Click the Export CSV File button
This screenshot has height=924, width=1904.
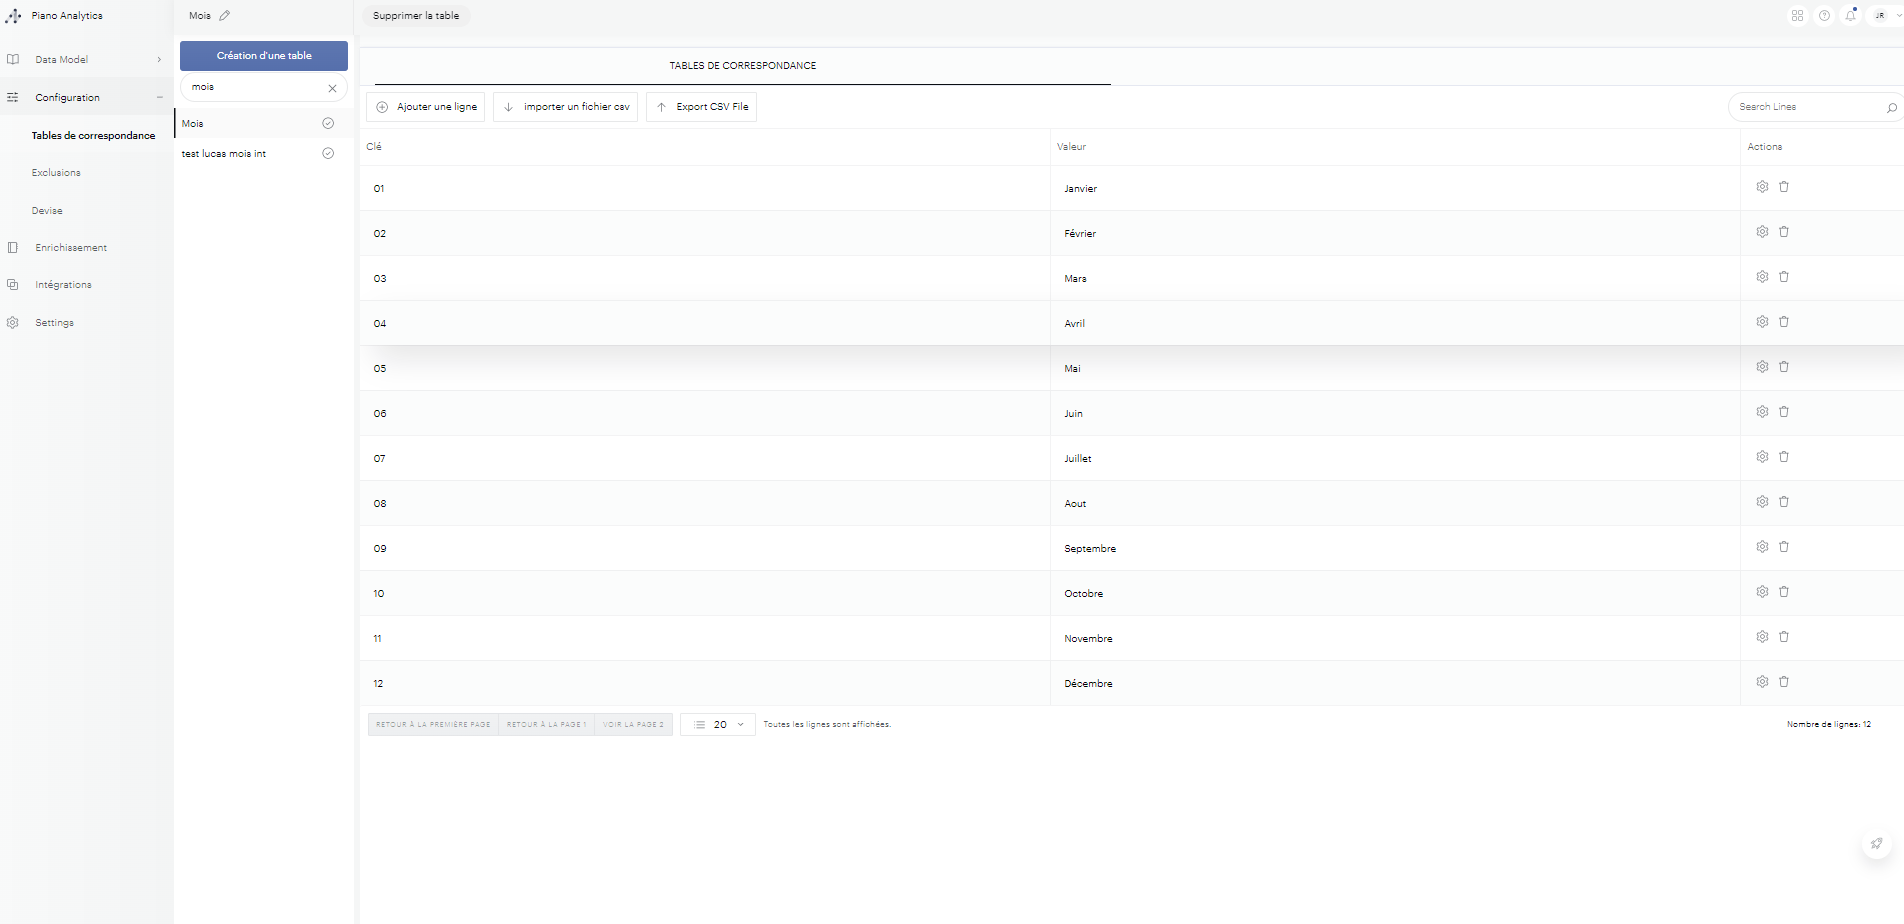(x=702, y=107)
